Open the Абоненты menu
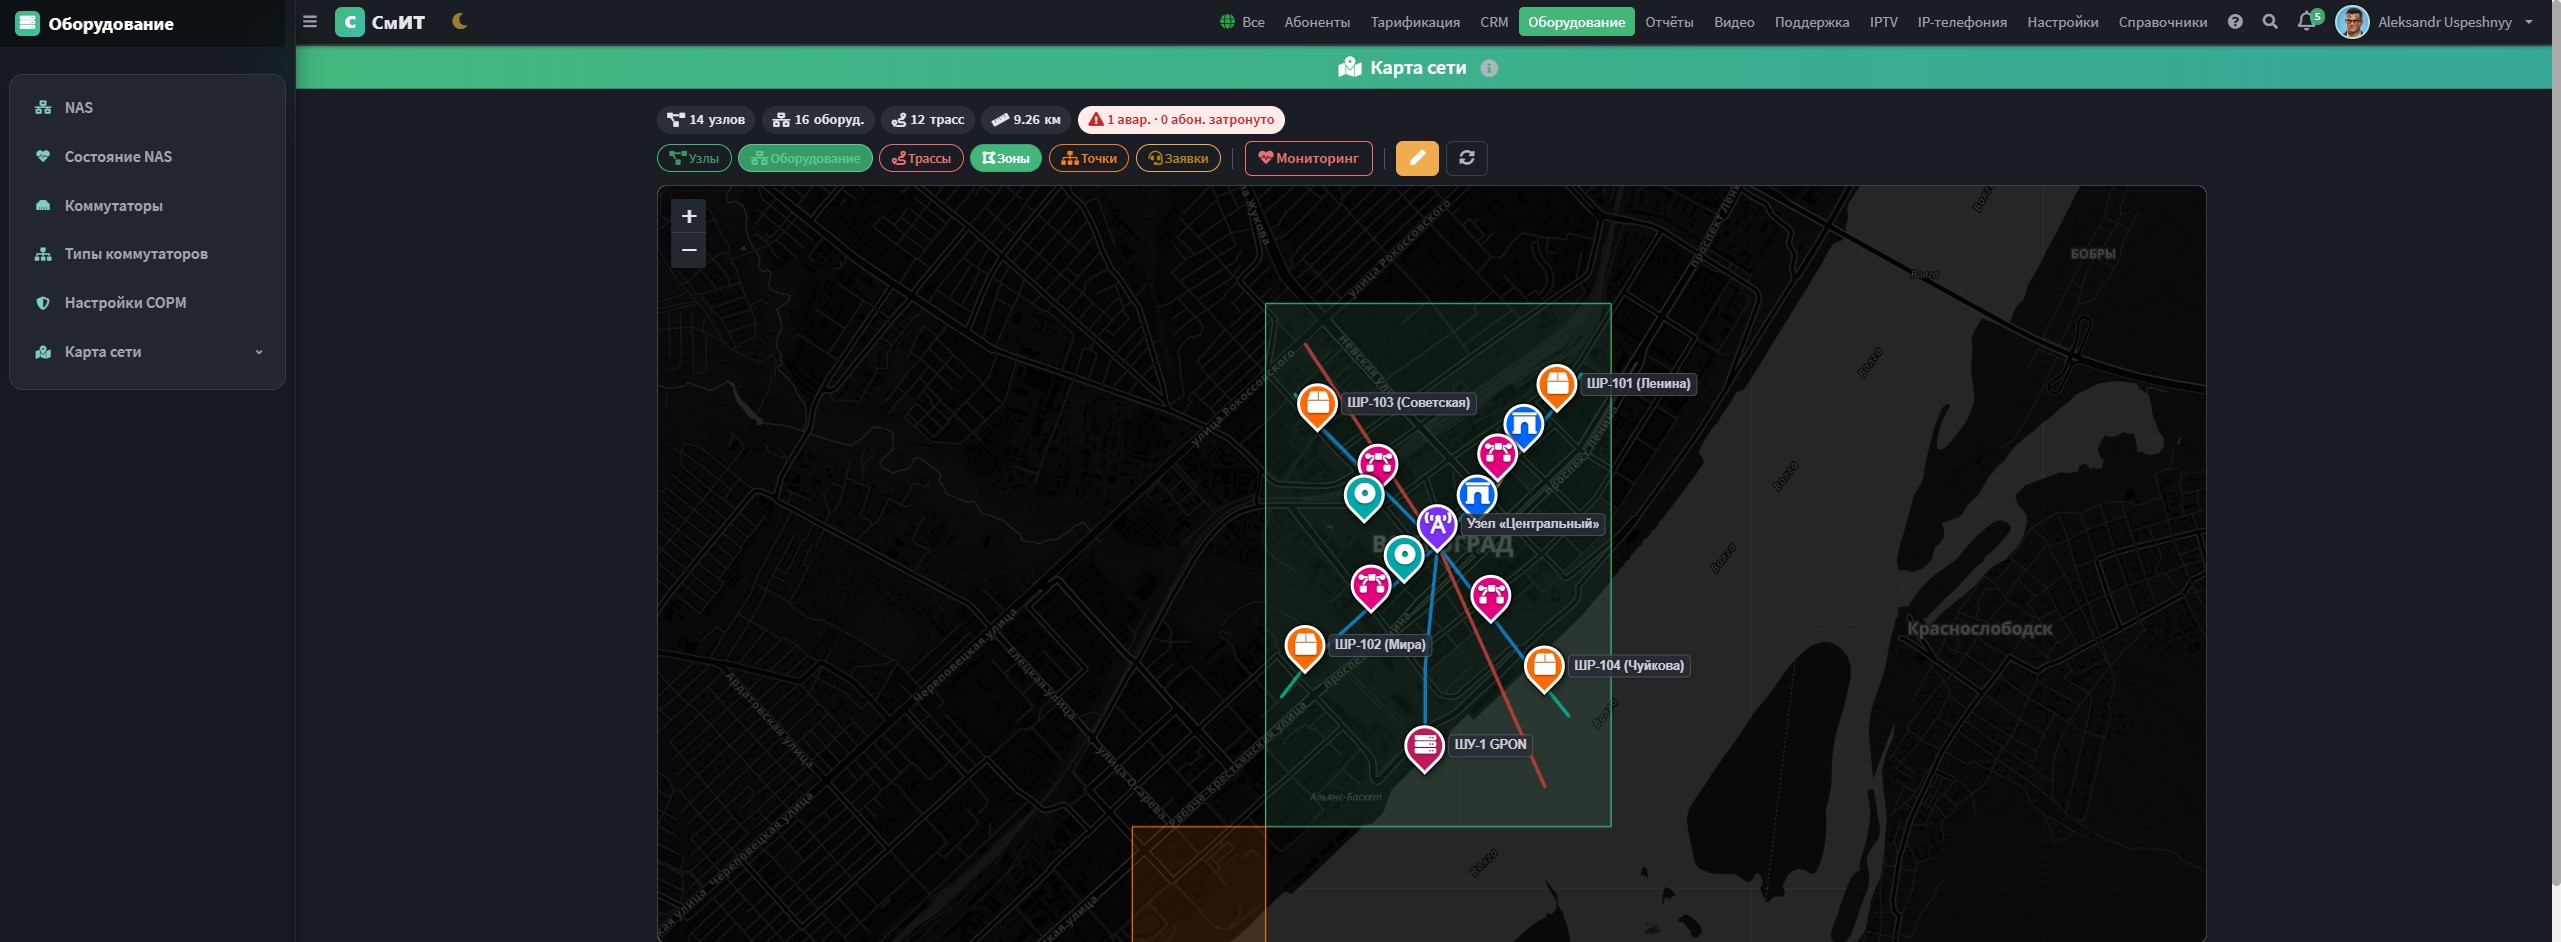The width and height of the screenshot is (2561, 942). click(x=1317, y=22)
